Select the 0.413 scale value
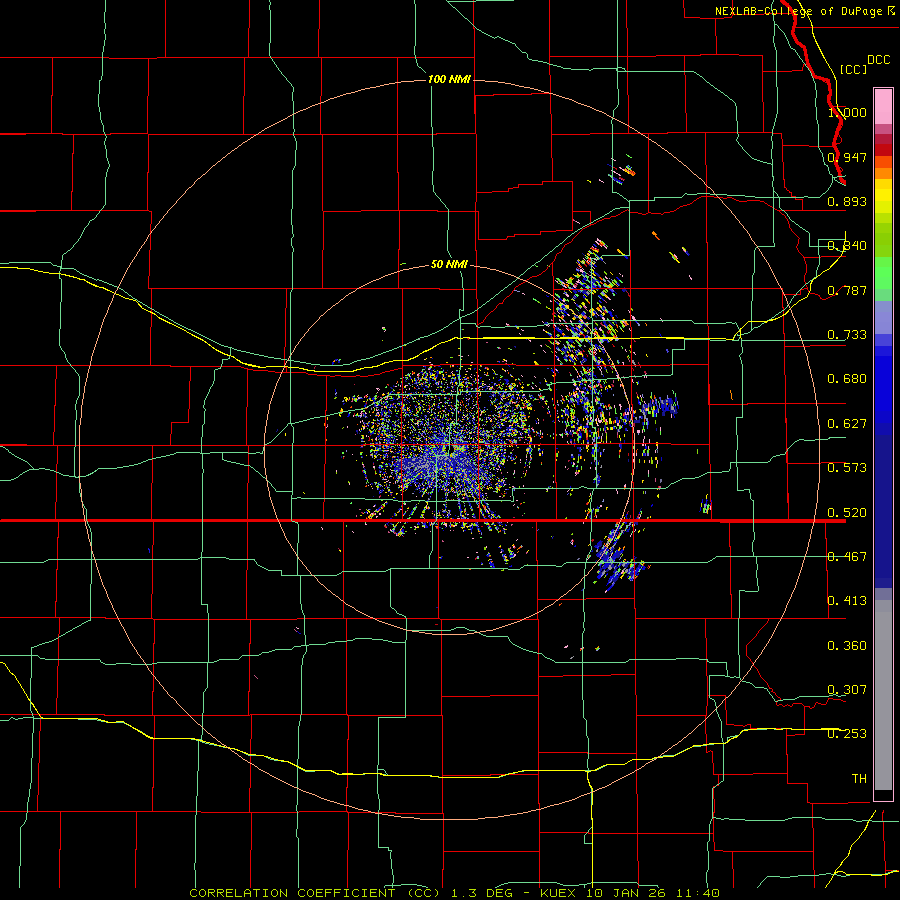This screenshot has width=900, height=900. point(847,601)
